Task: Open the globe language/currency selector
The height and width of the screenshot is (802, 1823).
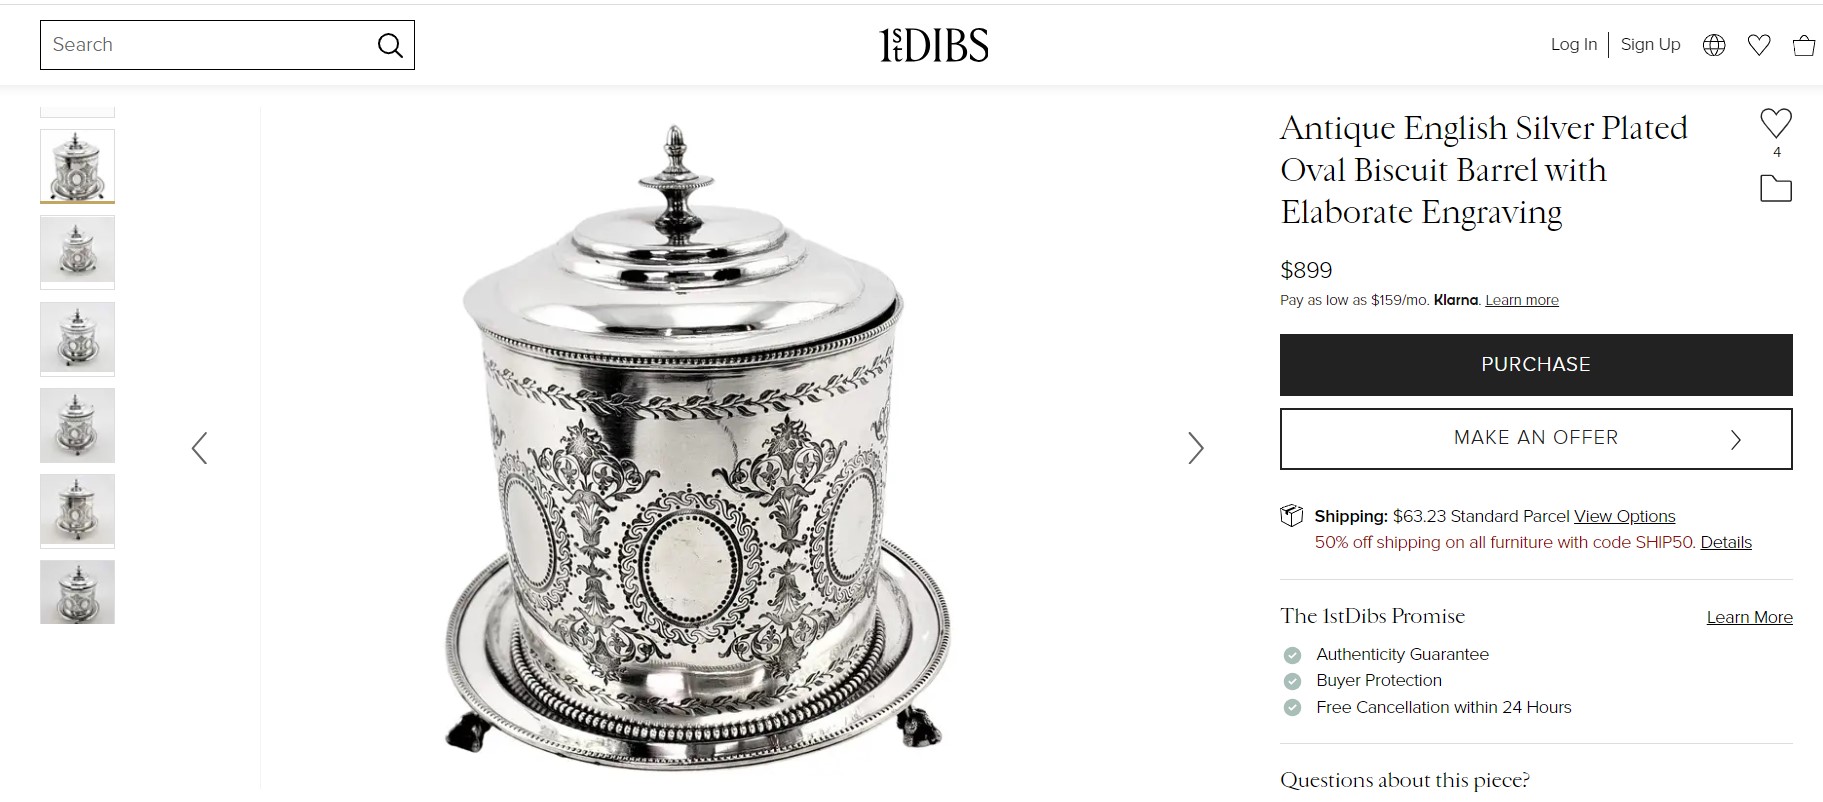Action: point(1714,45)
